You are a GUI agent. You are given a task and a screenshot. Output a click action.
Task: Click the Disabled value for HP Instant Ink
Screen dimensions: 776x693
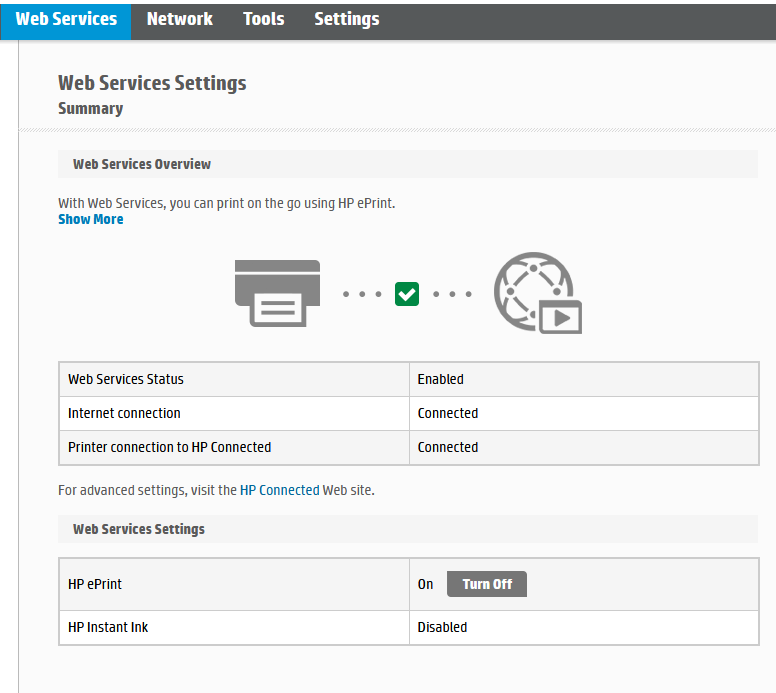point(442,627)
